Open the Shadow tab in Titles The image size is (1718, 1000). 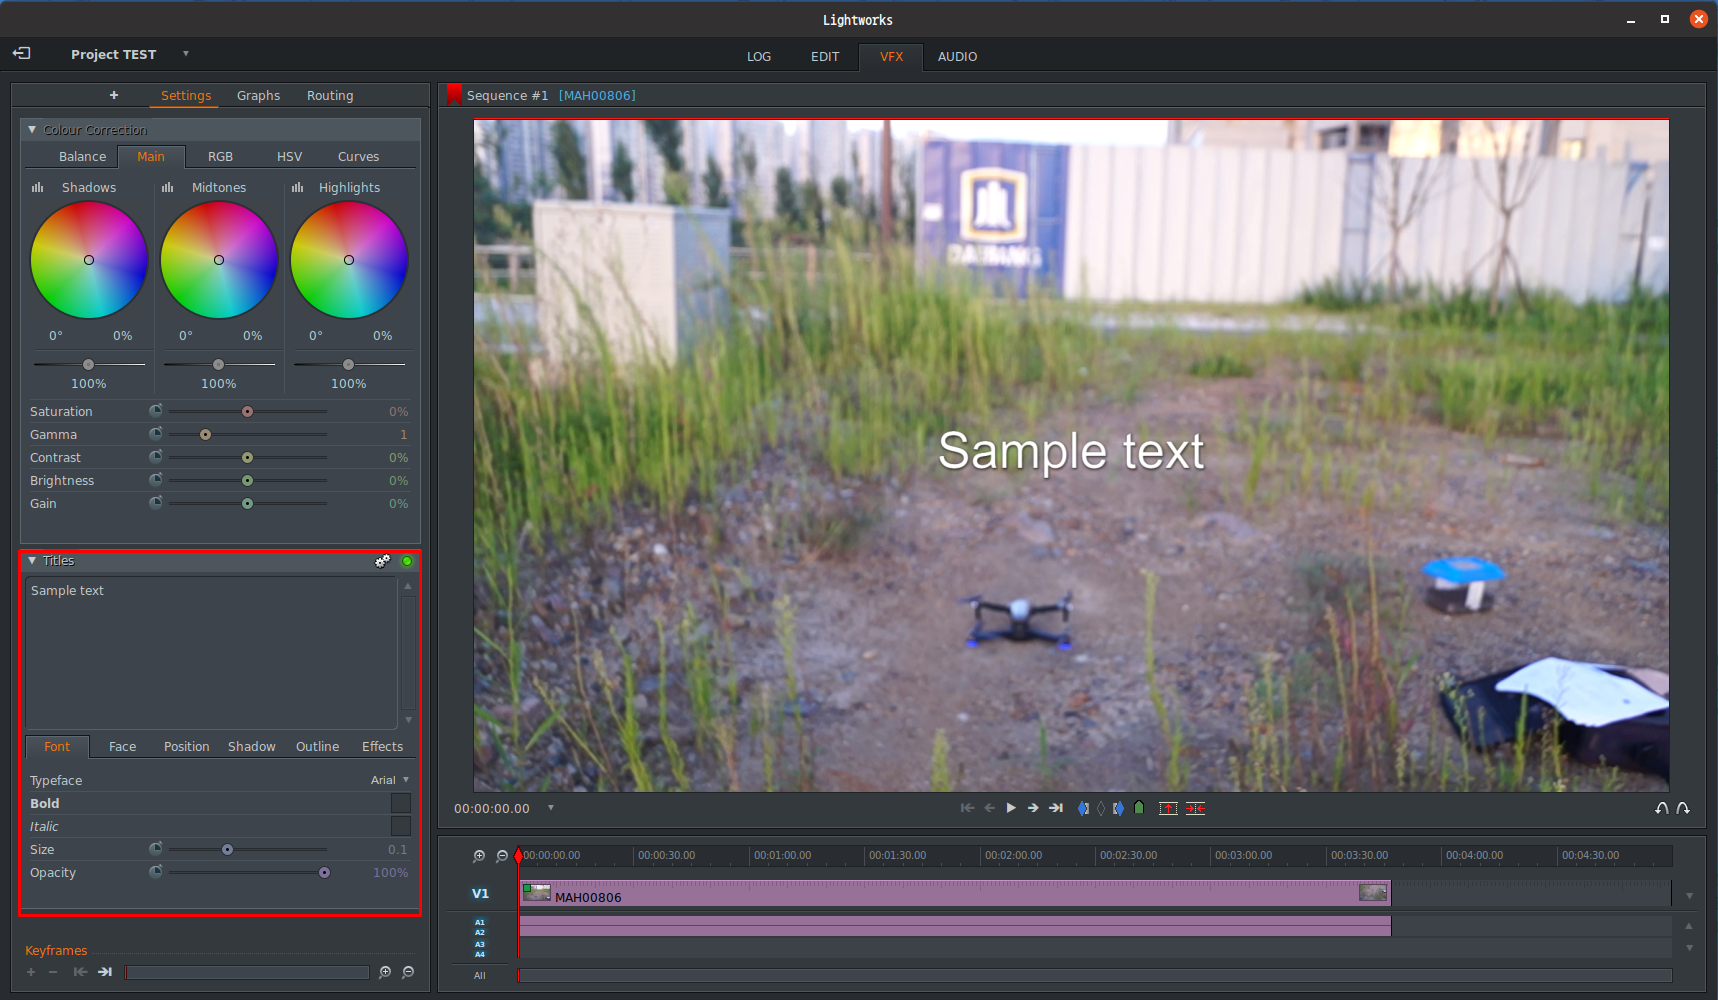point(251,747)
